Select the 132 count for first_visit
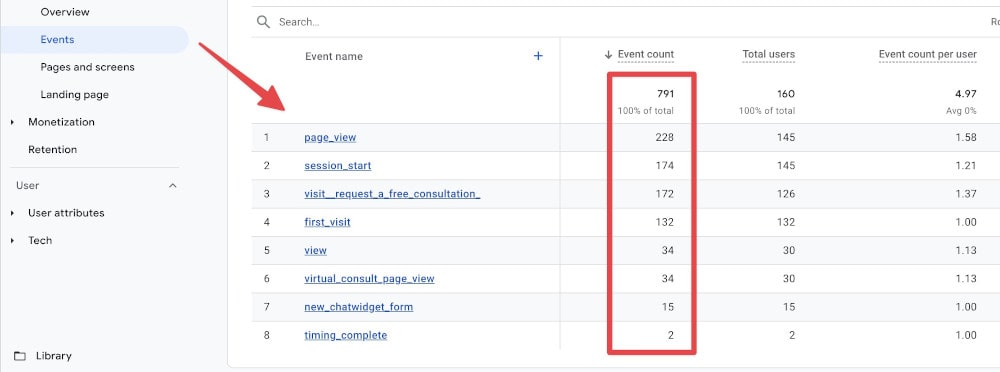 coord(665,222)
